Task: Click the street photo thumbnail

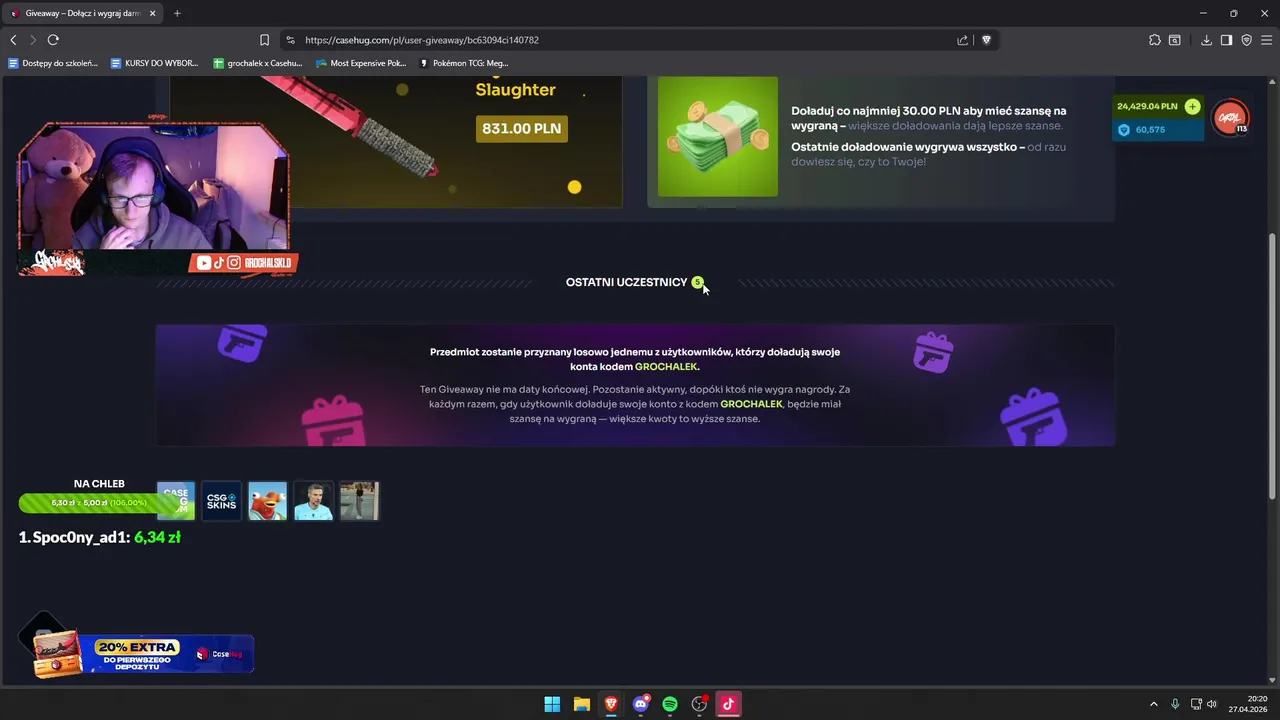Action: coord(360,501)
